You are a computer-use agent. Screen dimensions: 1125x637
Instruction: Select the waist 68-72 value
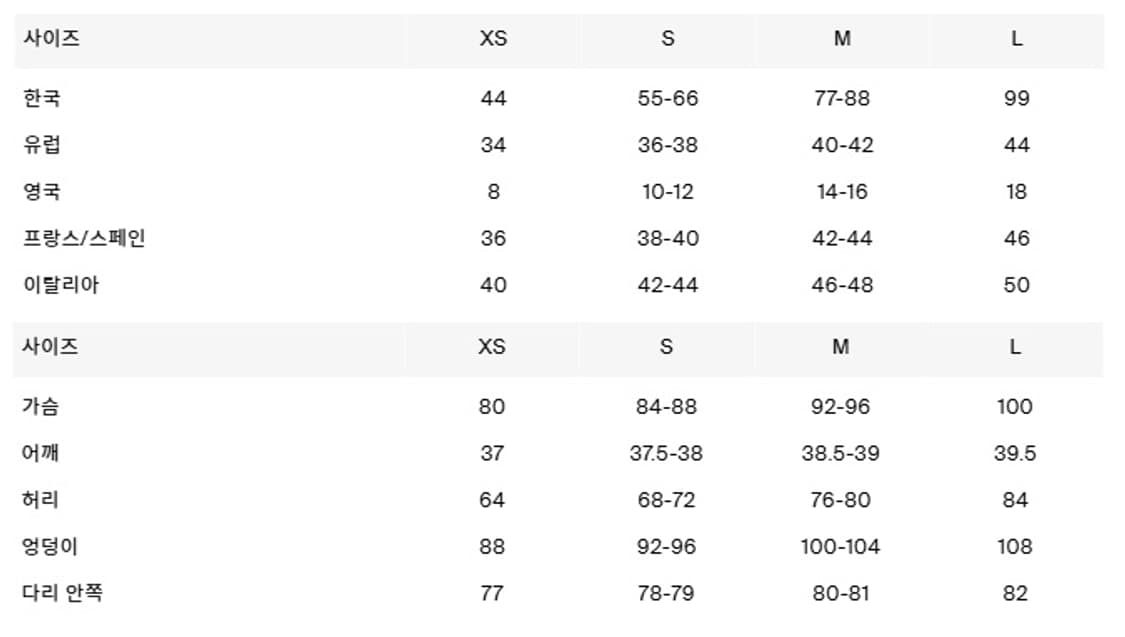tap(666, 500)
